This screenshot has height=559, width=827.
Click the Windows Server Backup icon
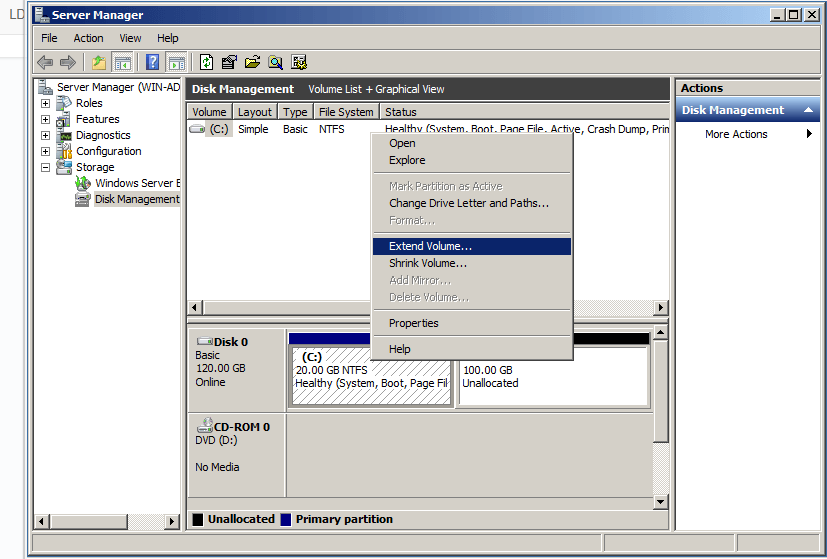[83, 183]
